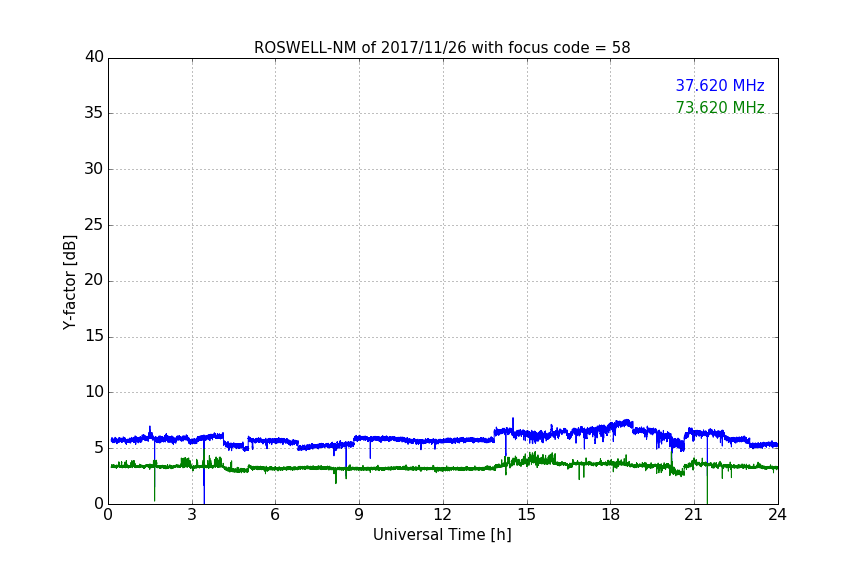This screenshot has height=576, width=864.
Task: Click the y-axis tick value 5
Action: point(99,448)
